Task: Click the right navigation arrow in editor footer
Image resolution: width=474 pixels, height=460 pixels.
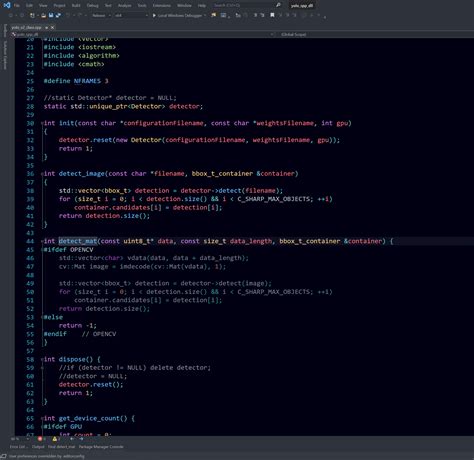Action: 81,439
